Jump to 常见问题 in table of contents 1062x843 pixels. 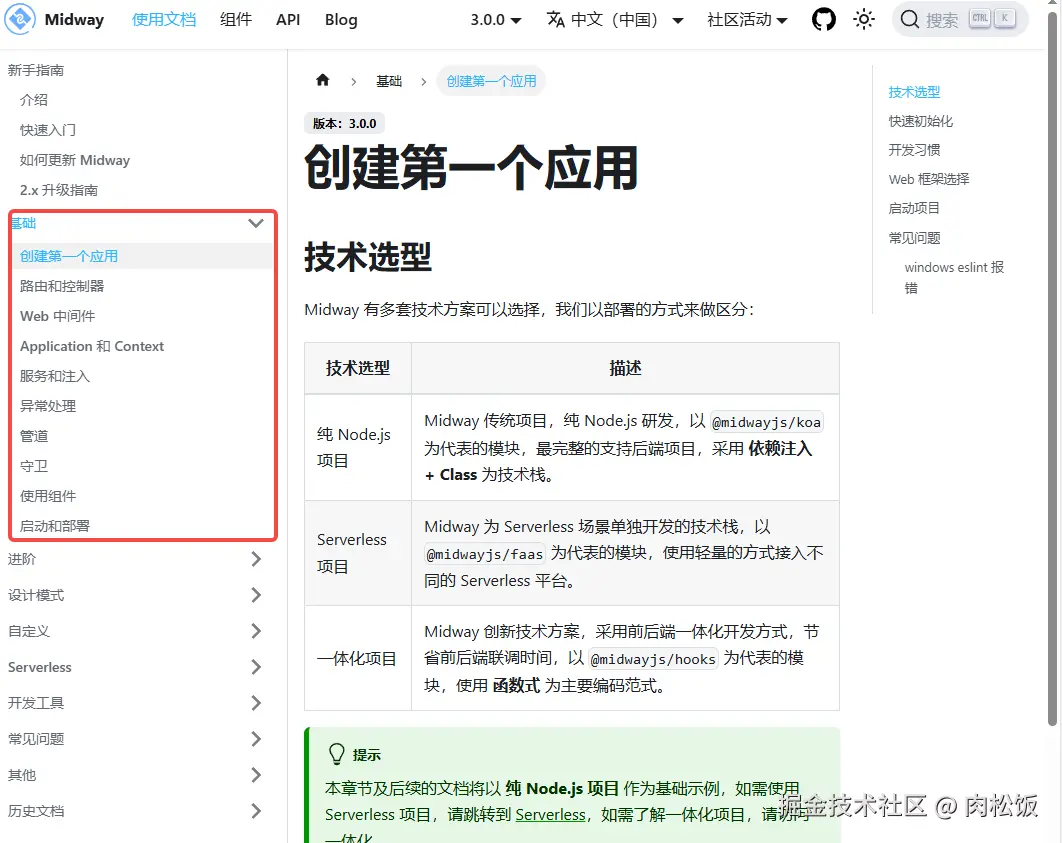pyautogui.click(x=914, y=238)
